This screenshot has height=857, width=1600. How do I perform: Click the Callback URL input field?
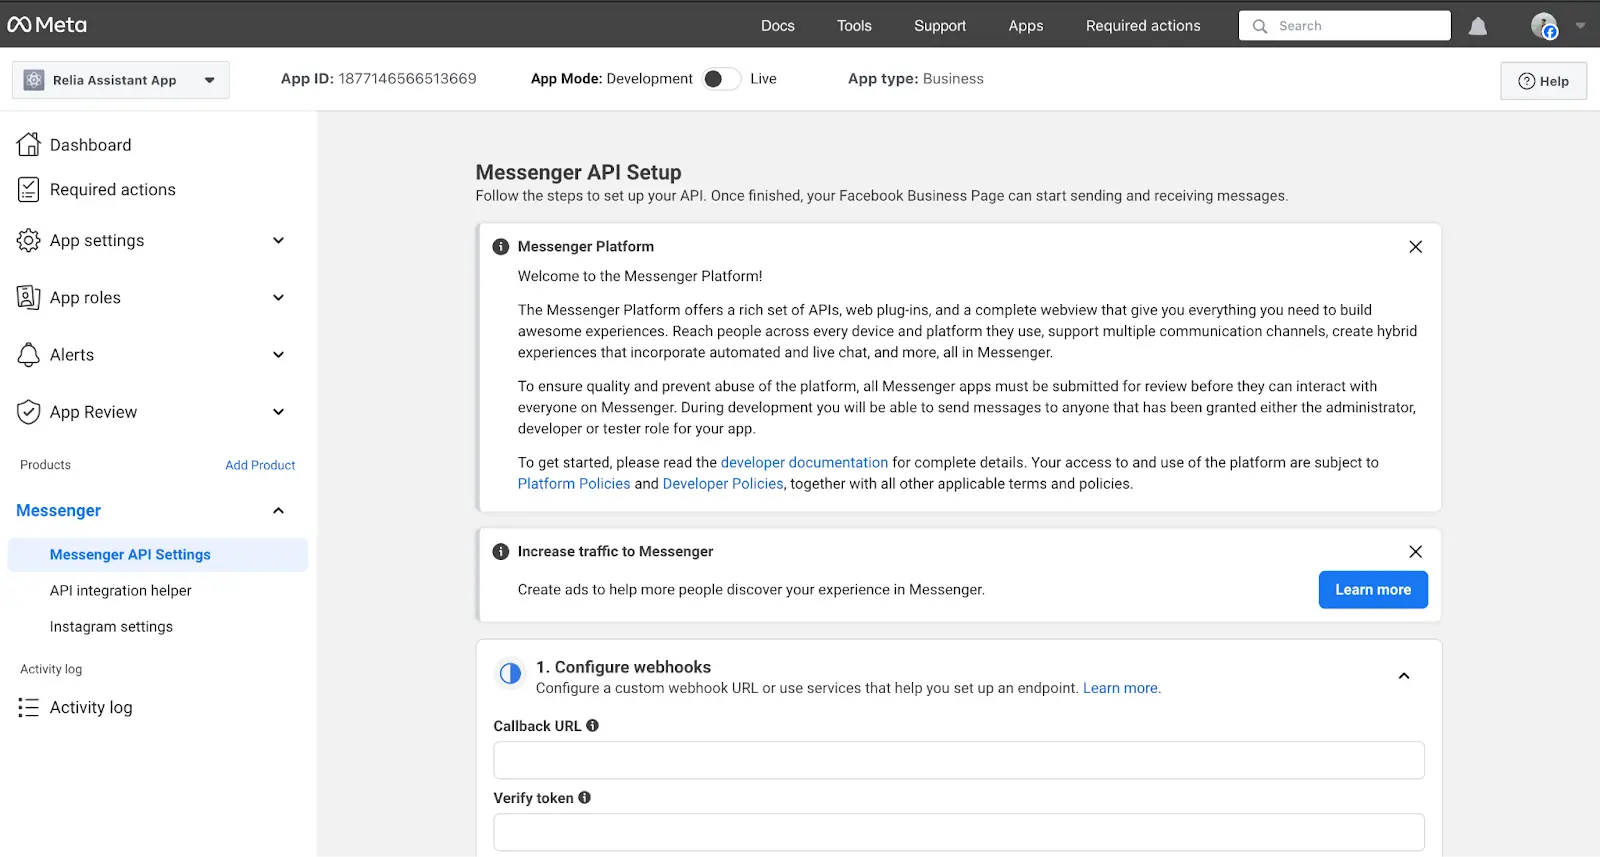pos(958,760)
